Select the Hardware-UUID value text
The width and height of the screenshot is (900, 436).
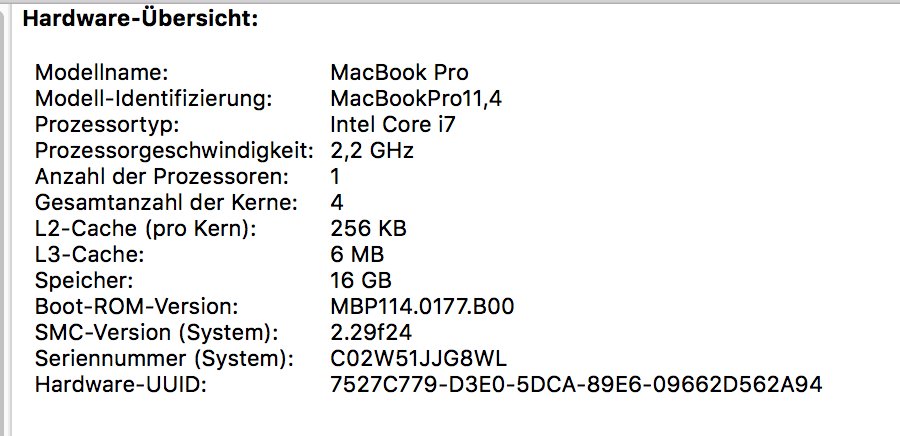pyautogui.click(x=576, y=384)
